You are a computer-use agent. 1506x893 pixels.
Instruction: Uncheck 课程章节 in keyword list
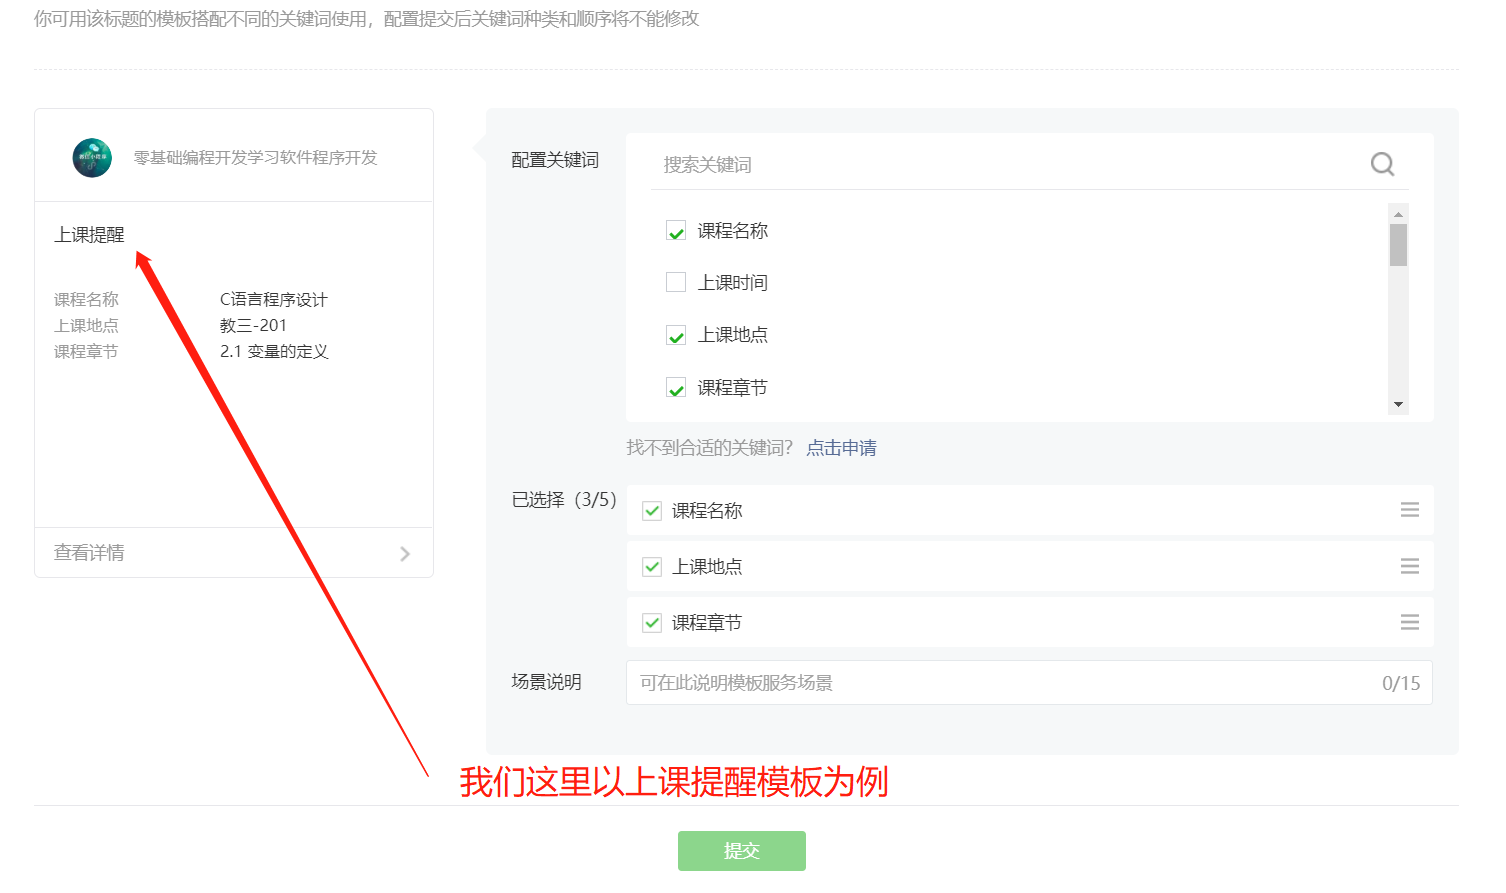pos(676,388)
